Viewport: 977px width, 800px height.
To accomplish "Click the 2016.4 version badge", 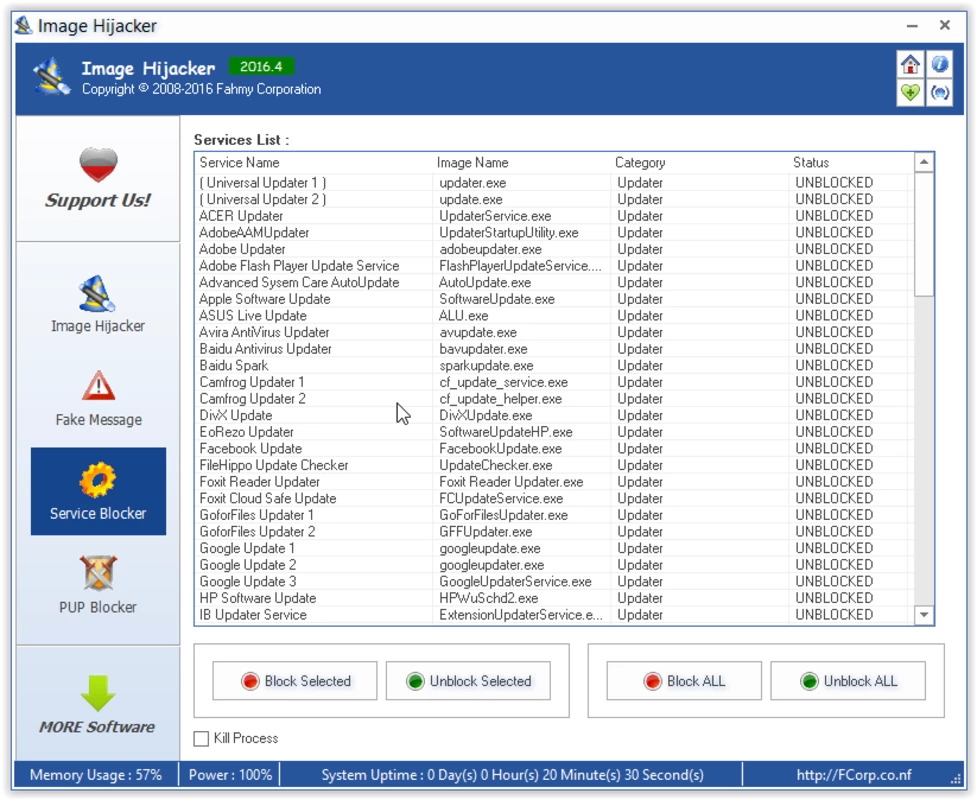I will click(261, 66).
